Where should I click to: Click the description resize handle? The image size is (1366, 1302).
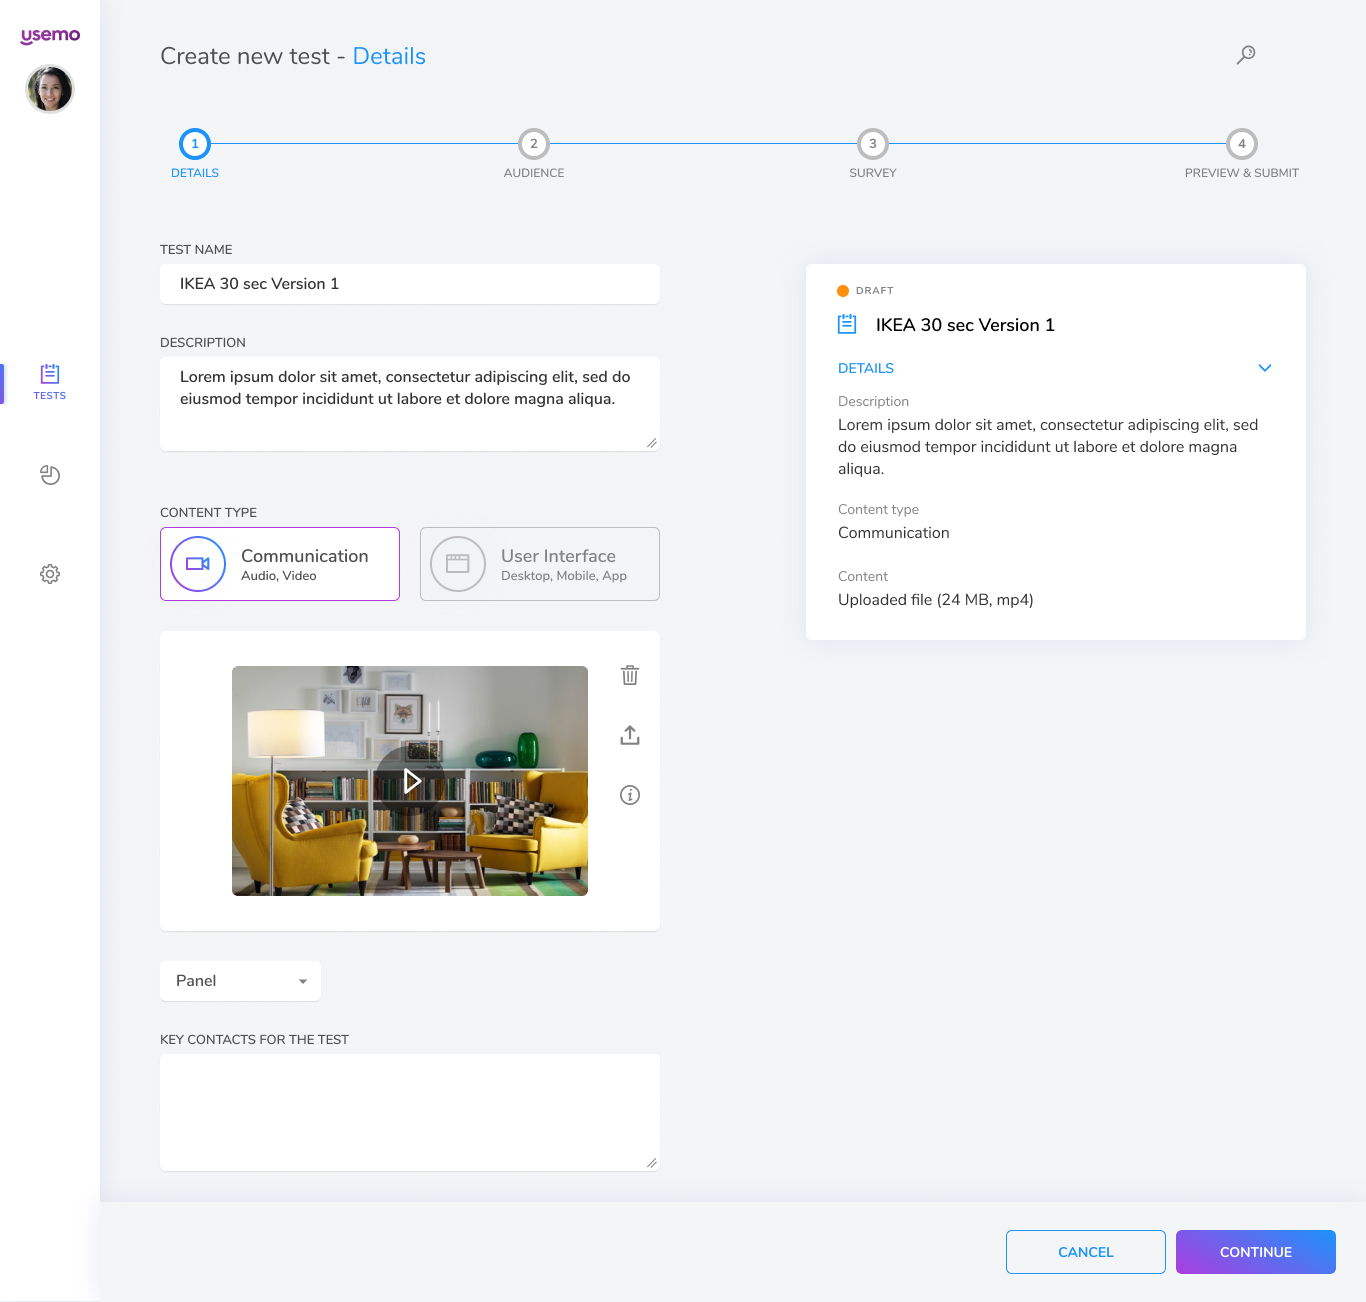652,443
